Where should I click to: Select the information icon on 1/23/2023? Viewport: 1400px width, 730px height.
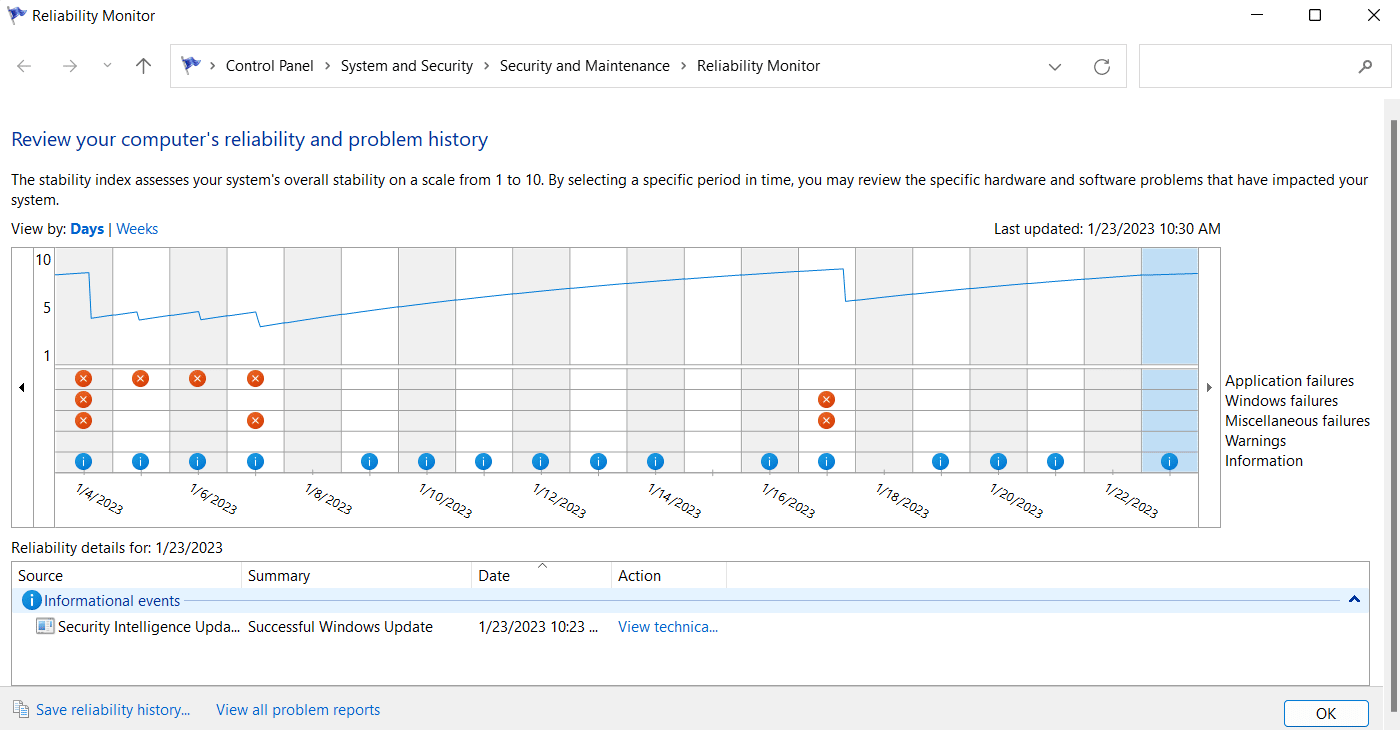pos(1169,461)
